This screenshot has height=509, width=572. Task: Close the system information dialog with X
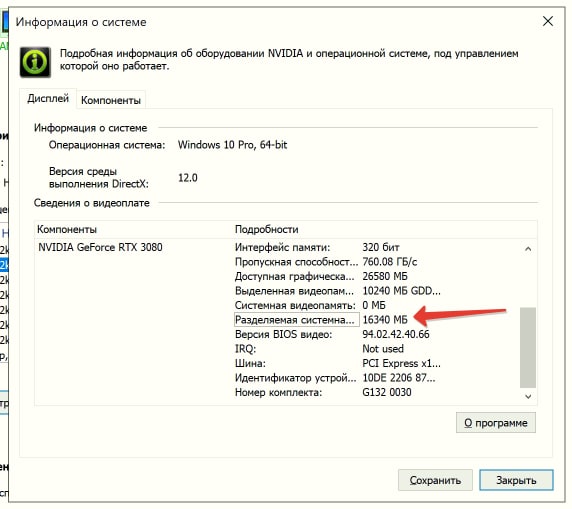[548, 21]
